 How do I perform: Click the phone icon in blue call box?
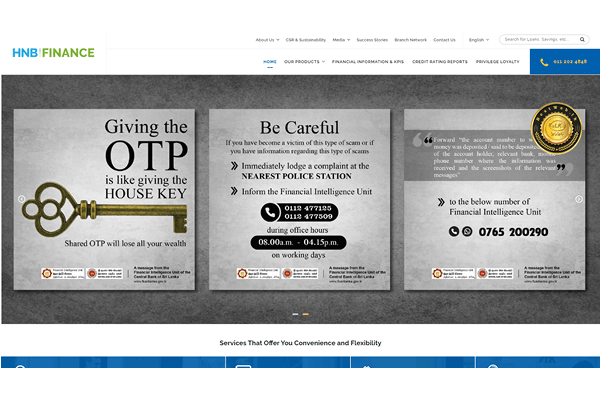tap(545, 62)
